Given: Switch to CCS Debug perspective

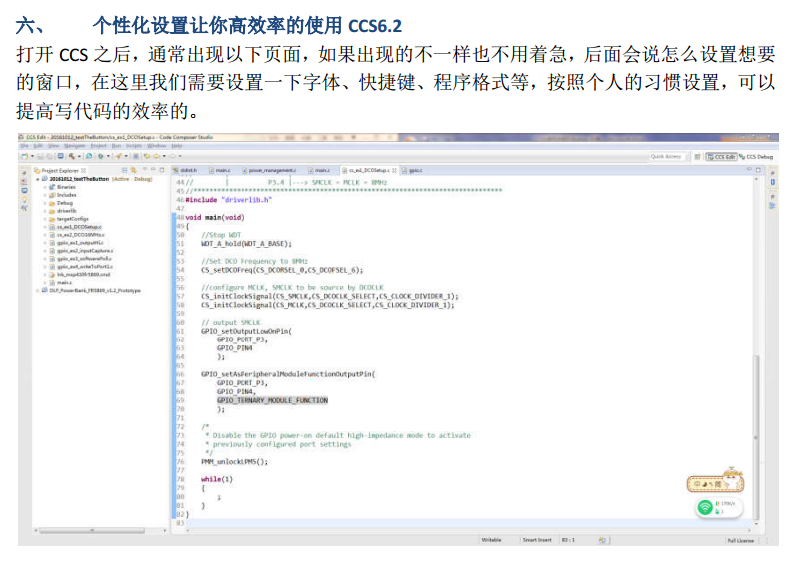Looking at the screenshot, I should (756, 156).
